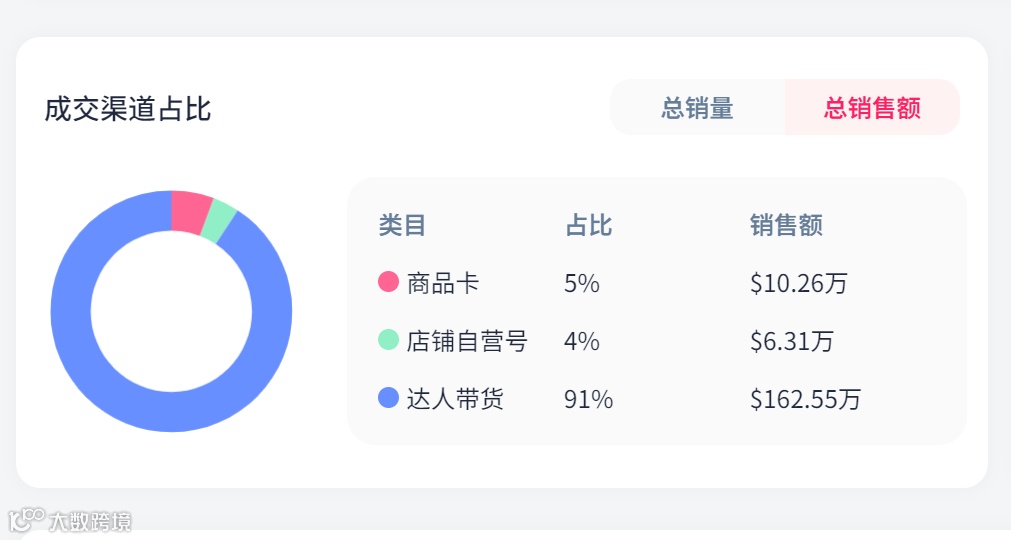Select the 总销售额 tab
The height and width of the screenshot is (540, 1011).
872,108
